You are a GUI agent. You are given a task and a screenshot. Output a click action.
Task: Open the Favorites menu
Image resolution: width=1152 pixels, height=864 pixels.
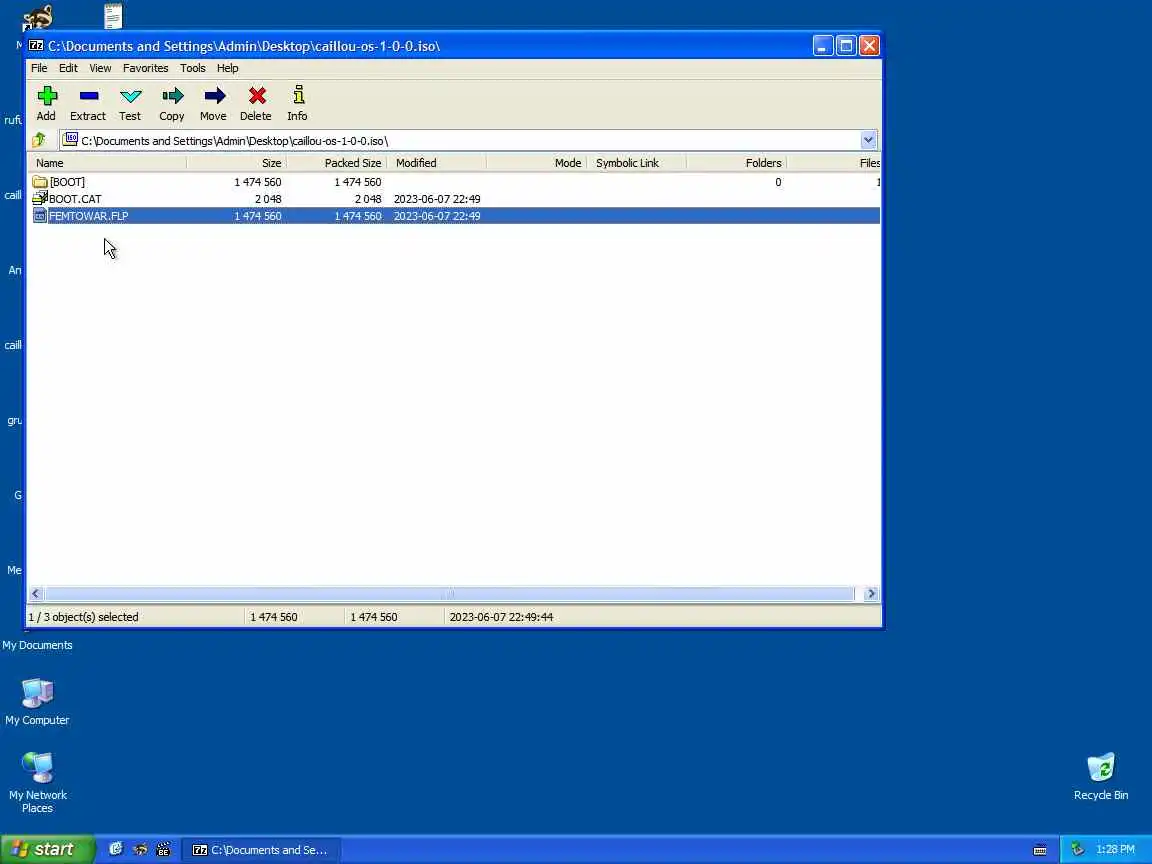click(145, 68)
